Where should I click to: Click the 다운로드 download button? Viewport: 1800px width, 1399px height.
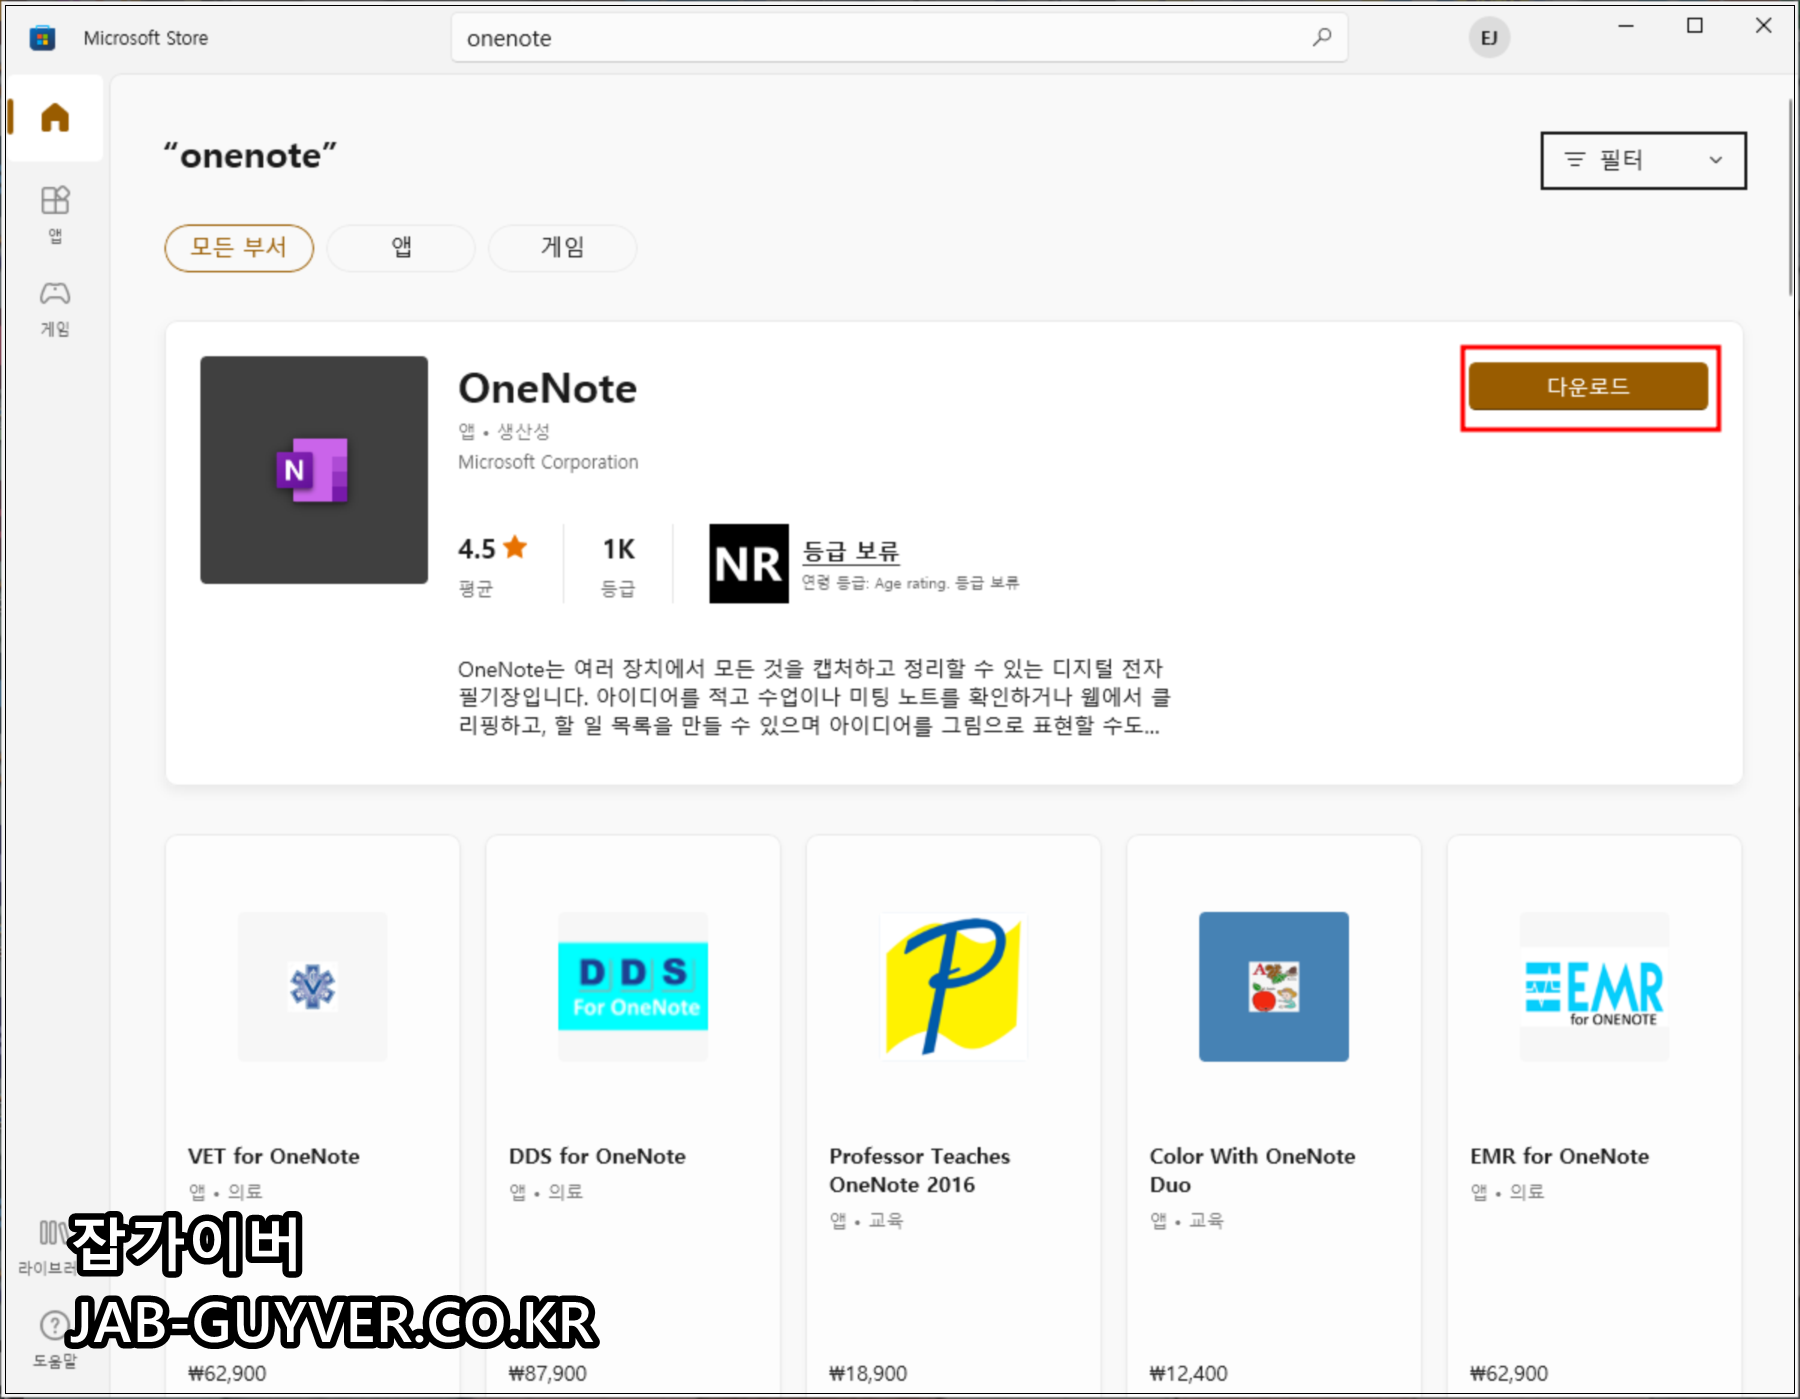[1588, 387]
